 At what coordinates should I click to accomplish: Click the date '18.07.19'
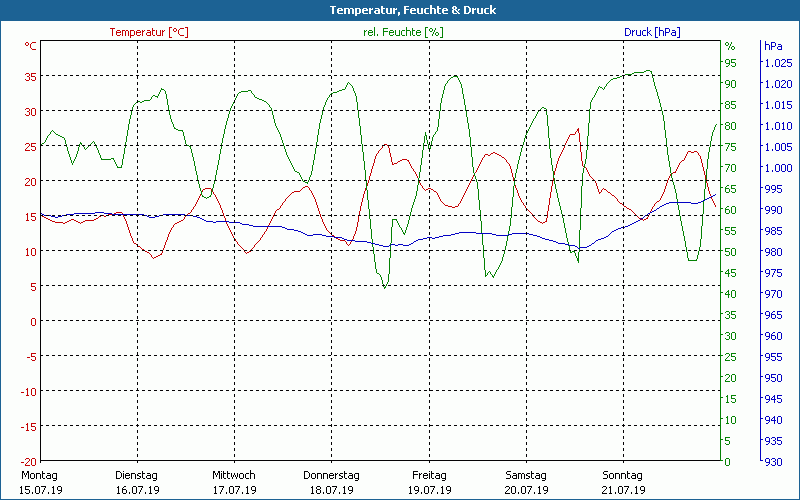click(332, 490)
